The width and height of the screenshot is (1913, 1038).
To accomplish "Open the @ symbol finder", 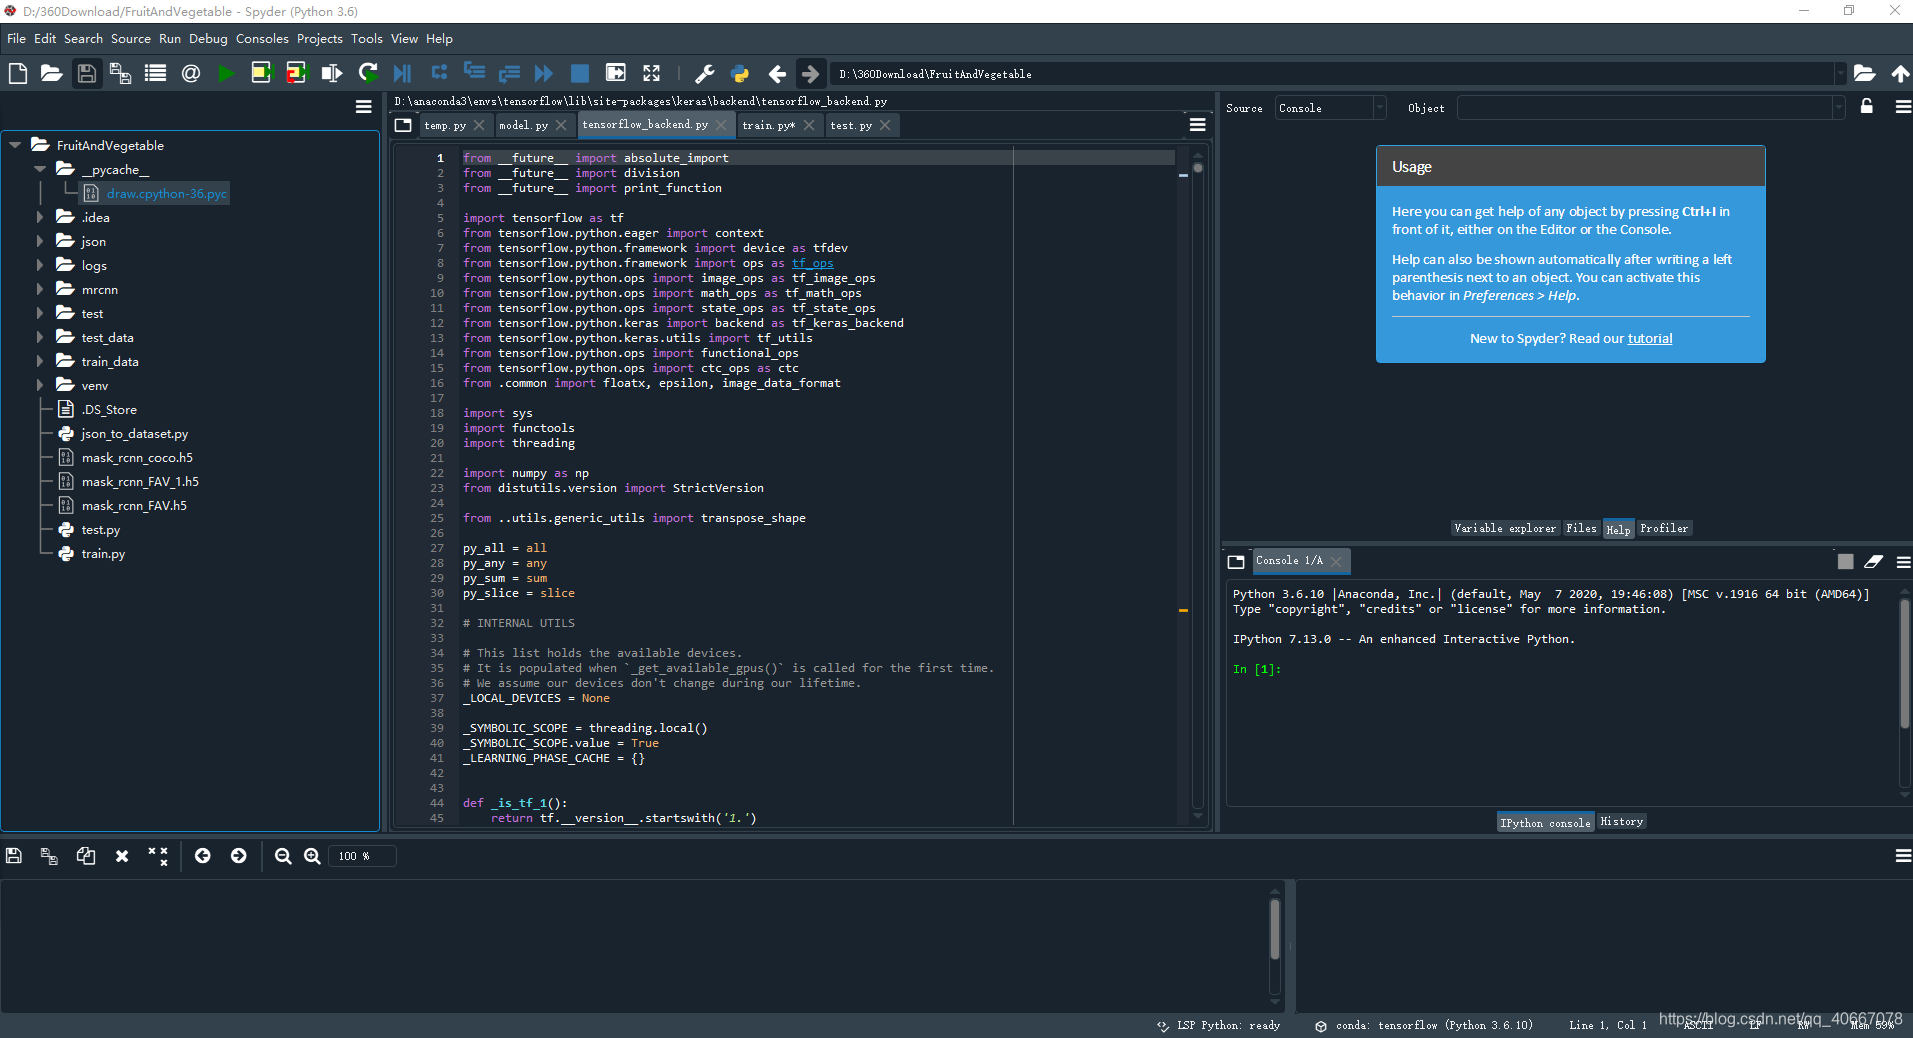I will tap(190, 73).
